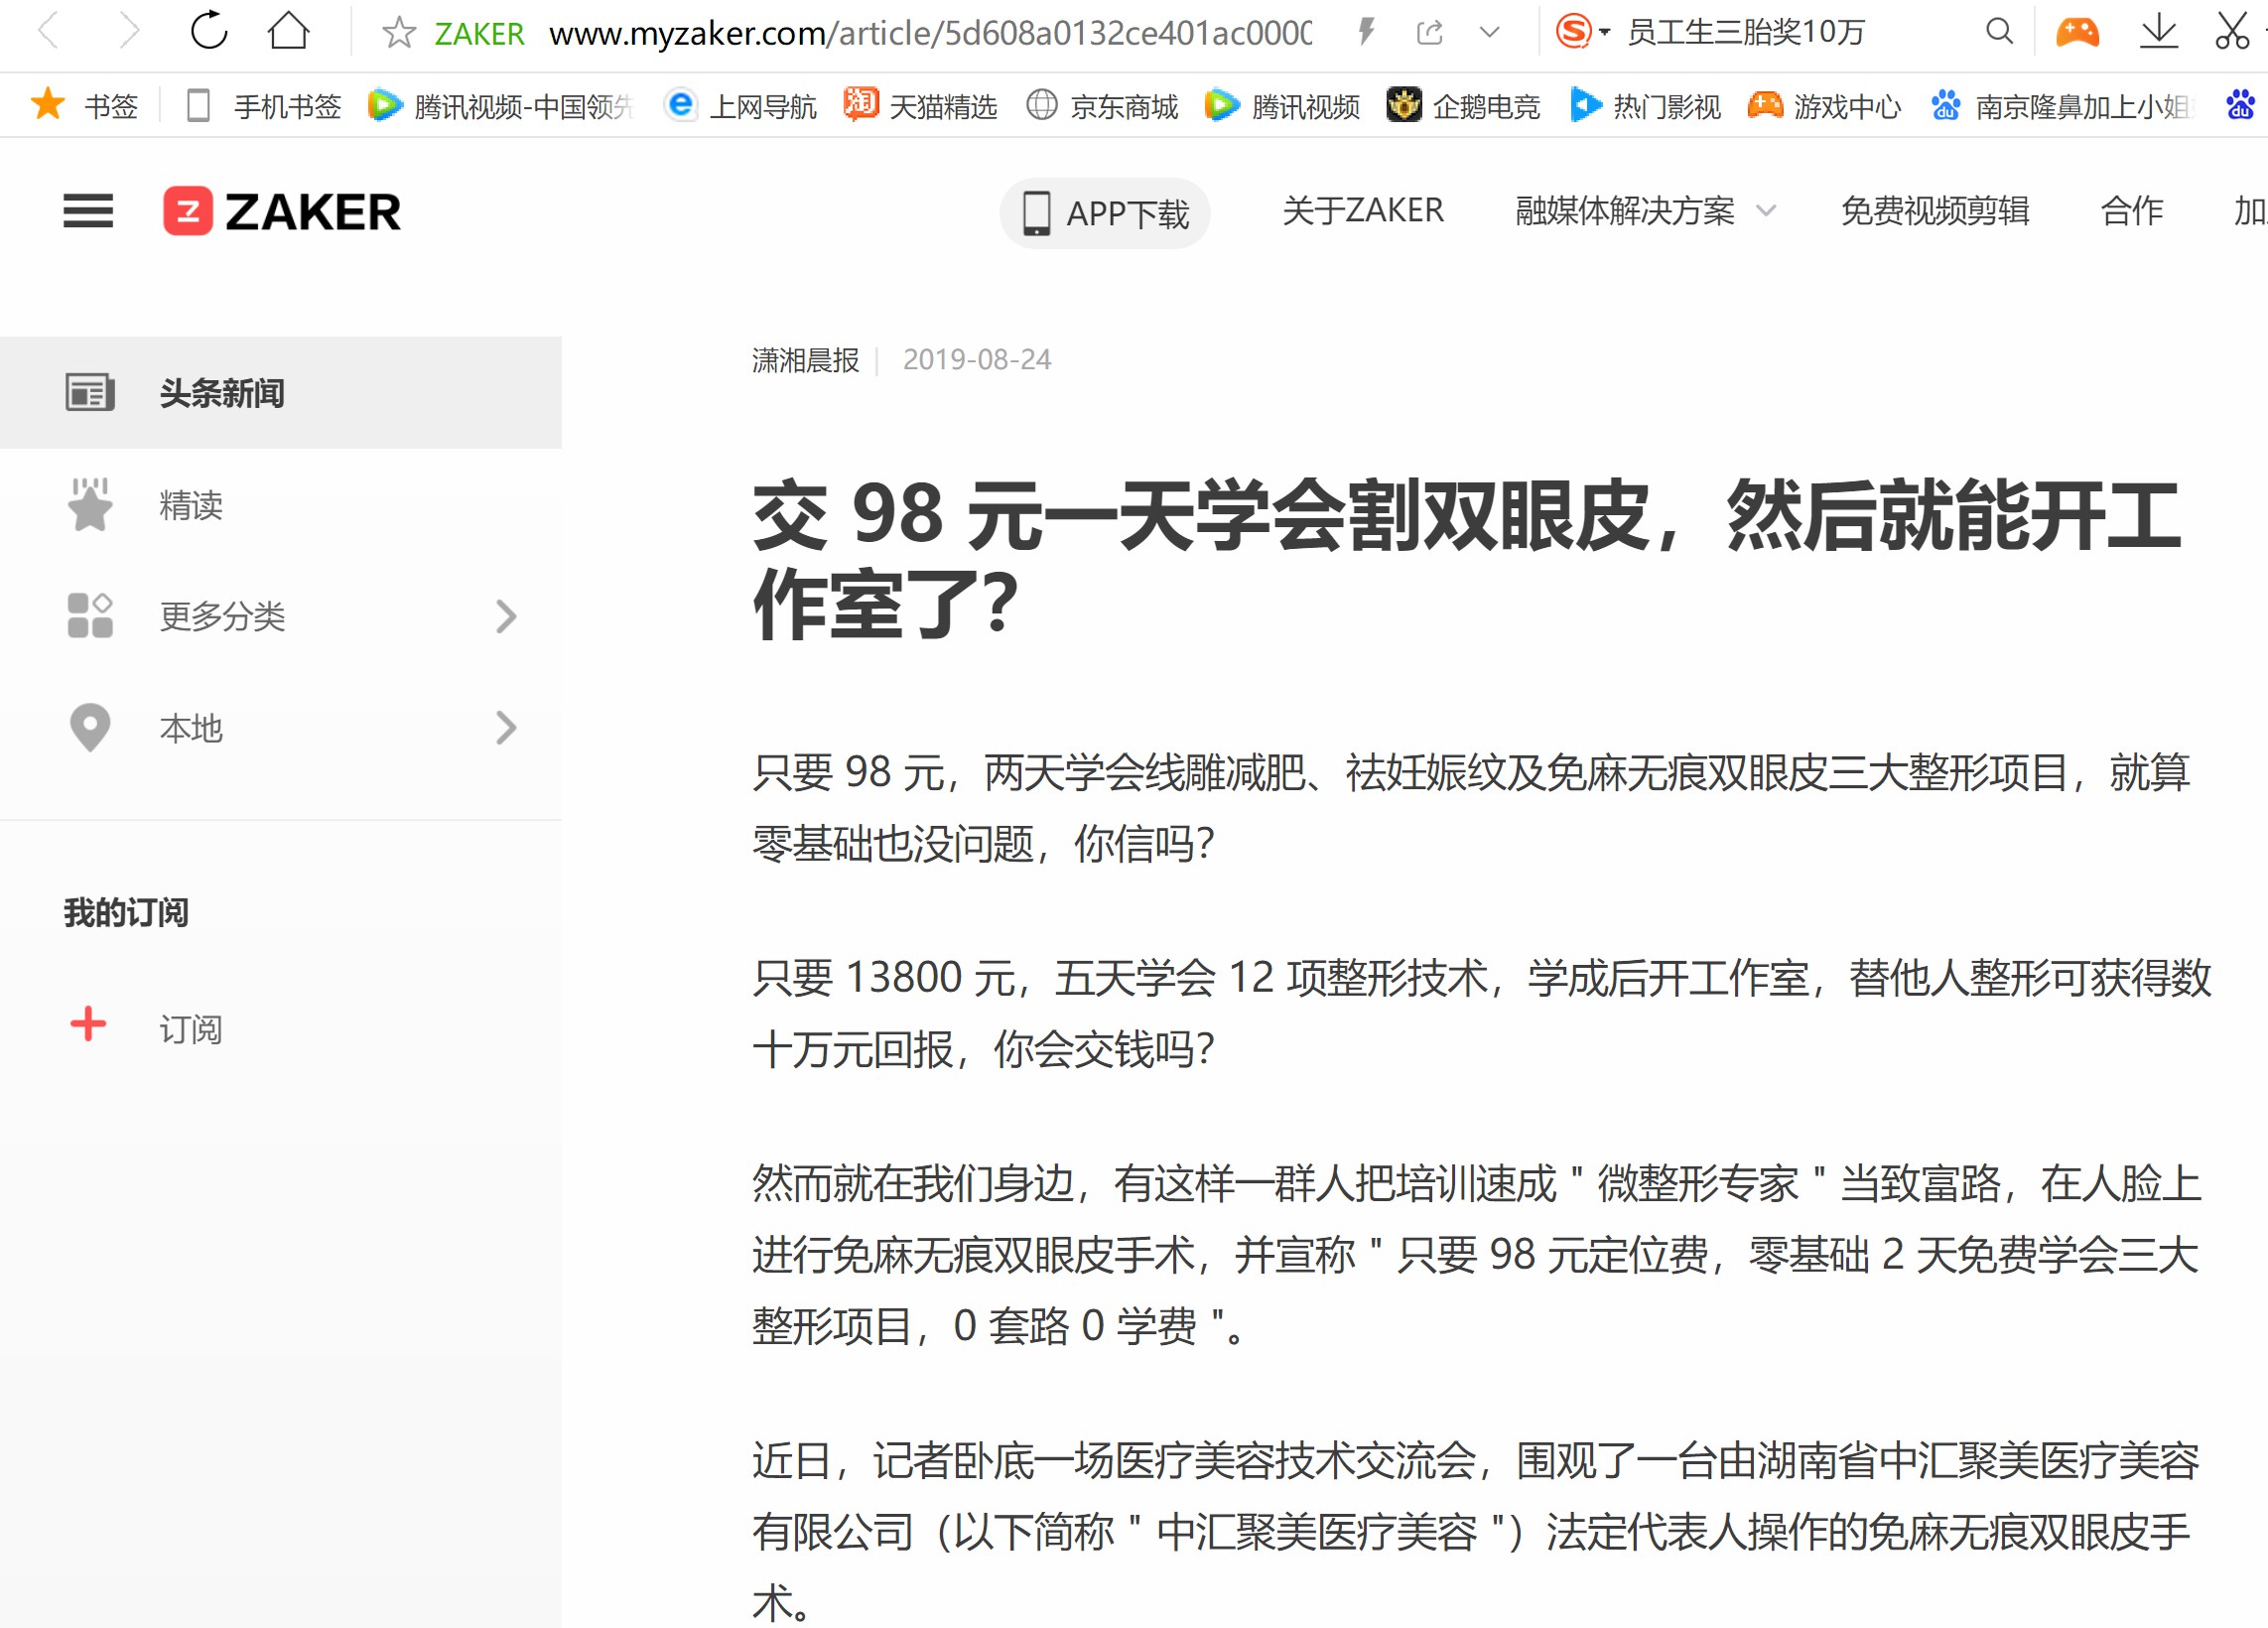The width and height of the screenshot is (2268, 1628).
Task: Click the 本地 location pin icon
Action: tap(90, 727)
